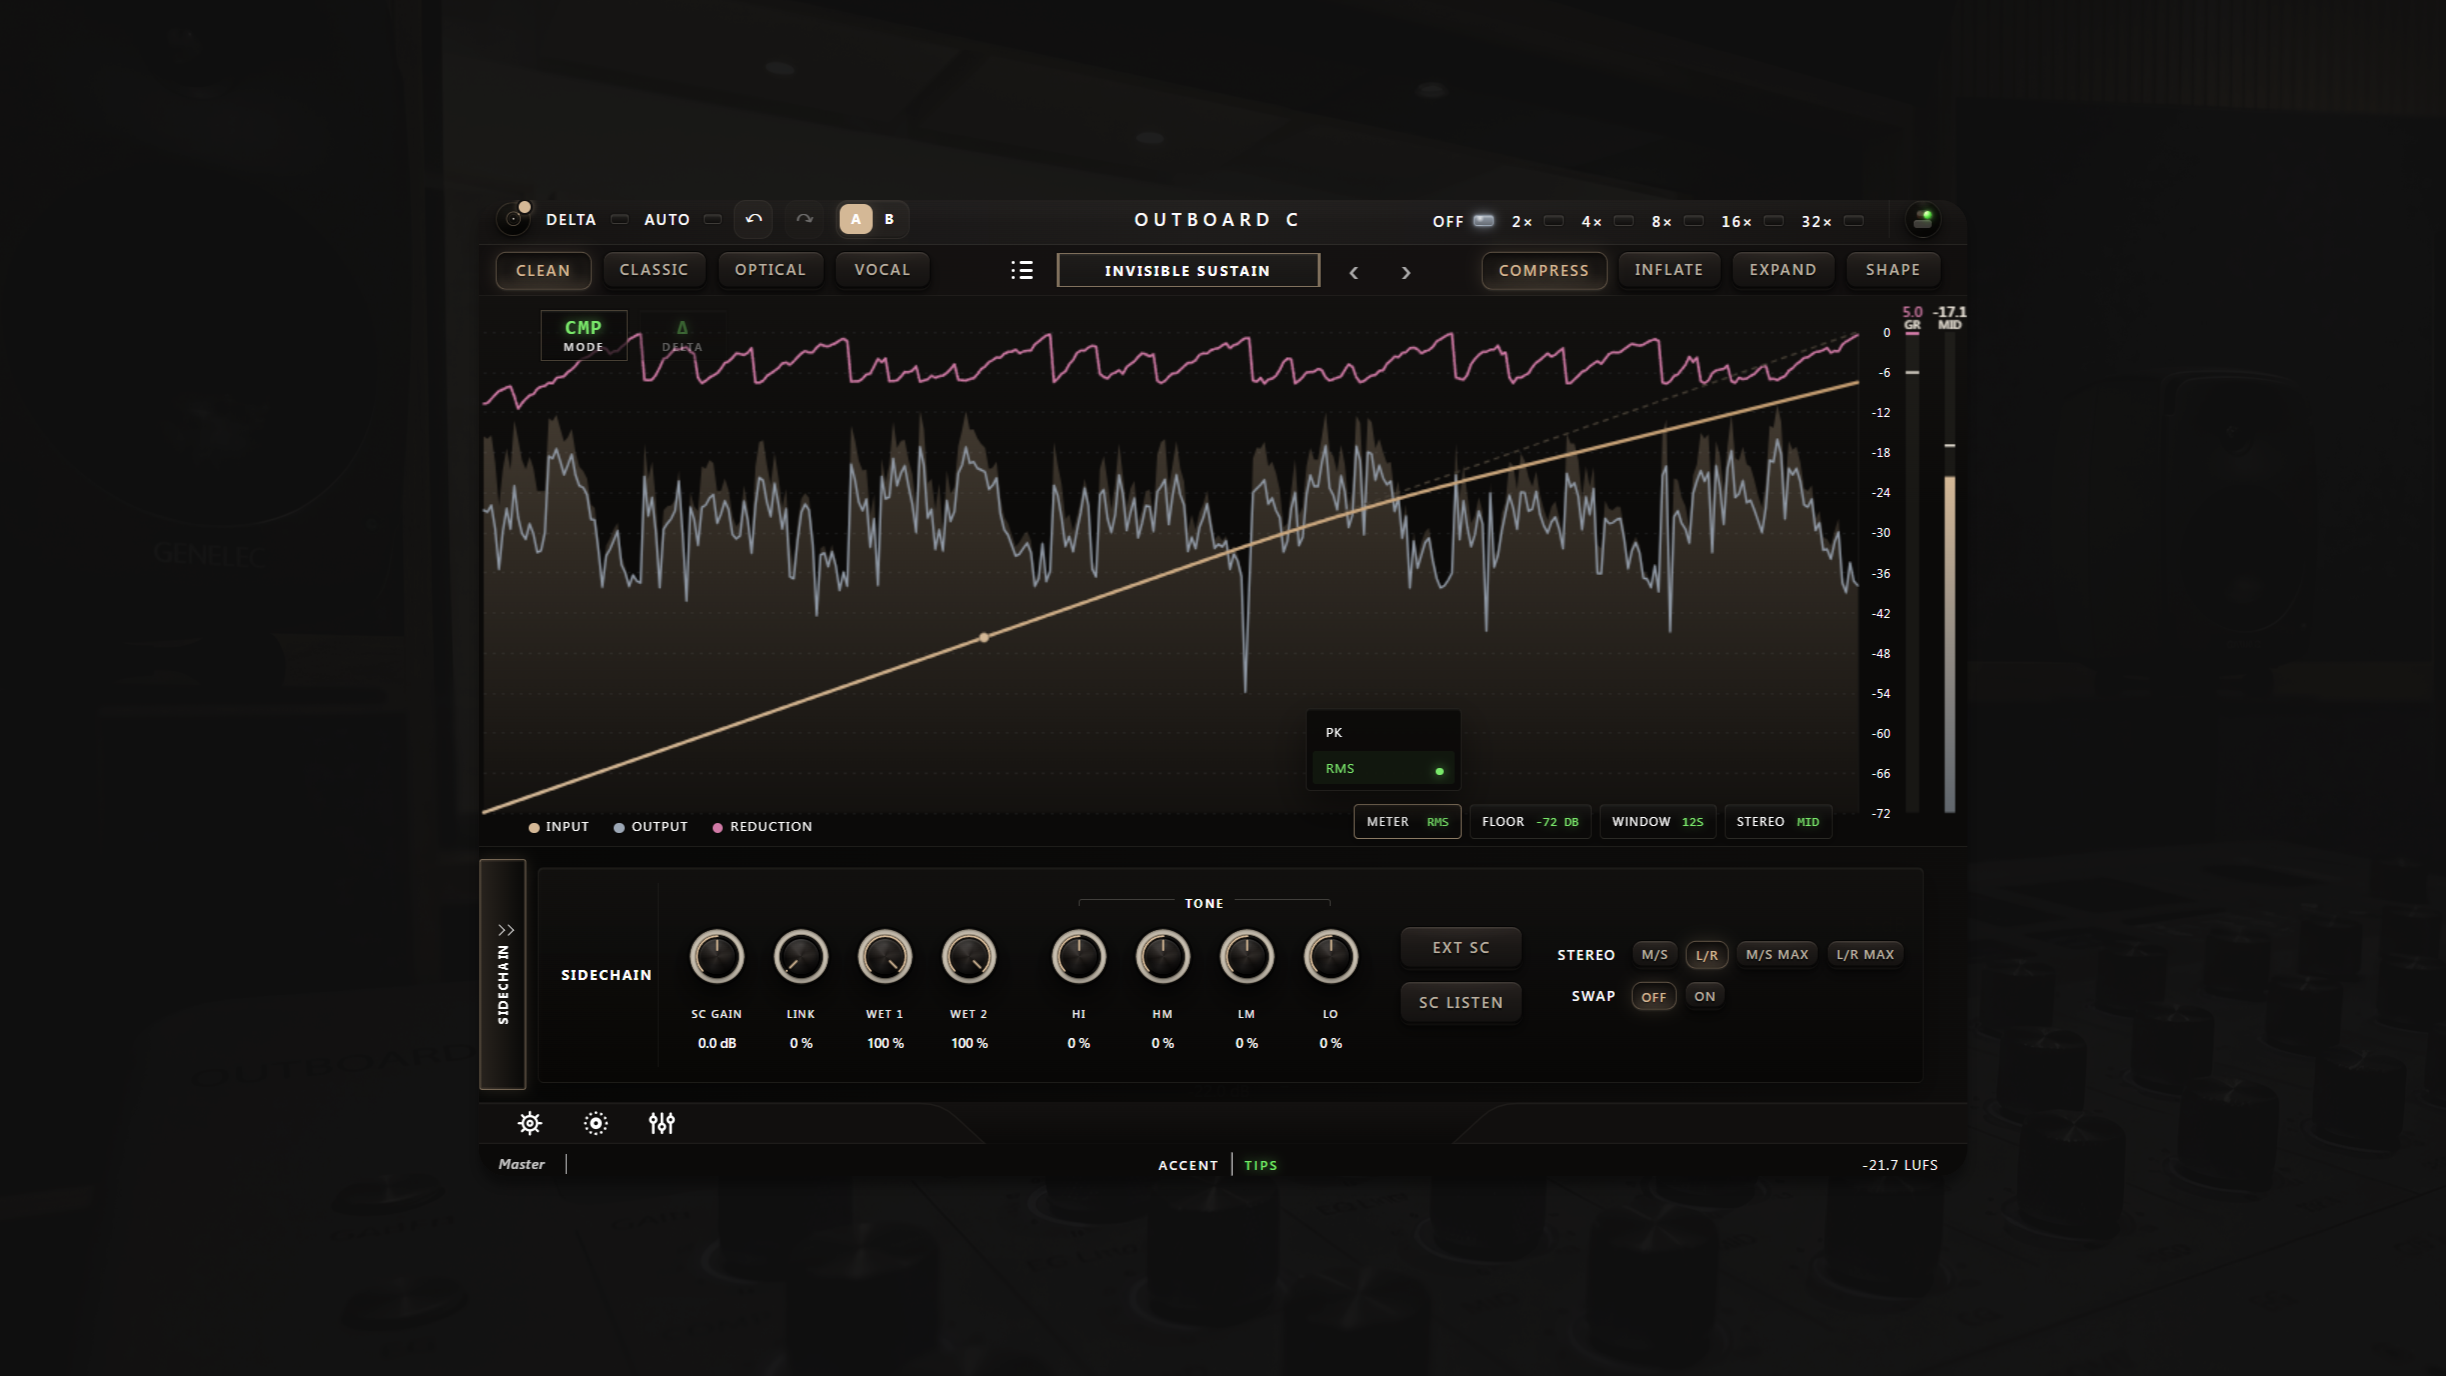Open the mixer sliders icon
This screenshot has height=1376, width=2446.
(x=661, y=1123)
